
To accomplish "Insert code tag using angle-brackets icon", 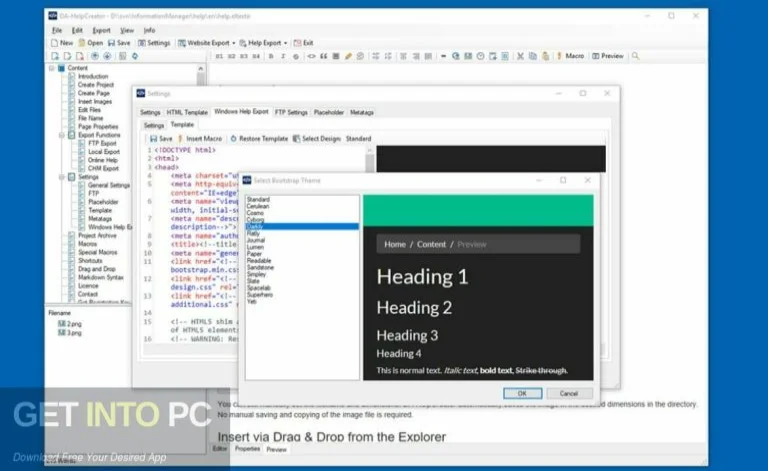I will (x=311, y=56).
